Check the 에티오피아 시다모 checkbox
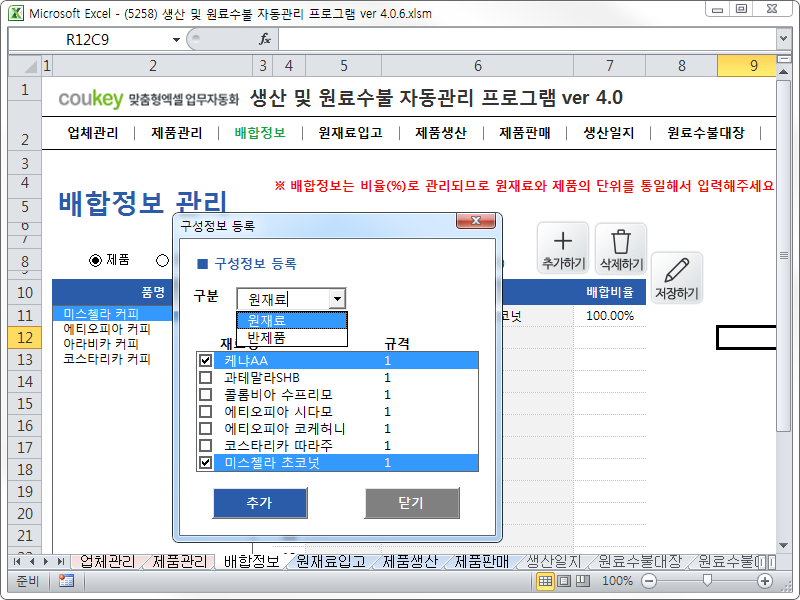800x600 pixels. pyautogui.click(x=206, y=412)
